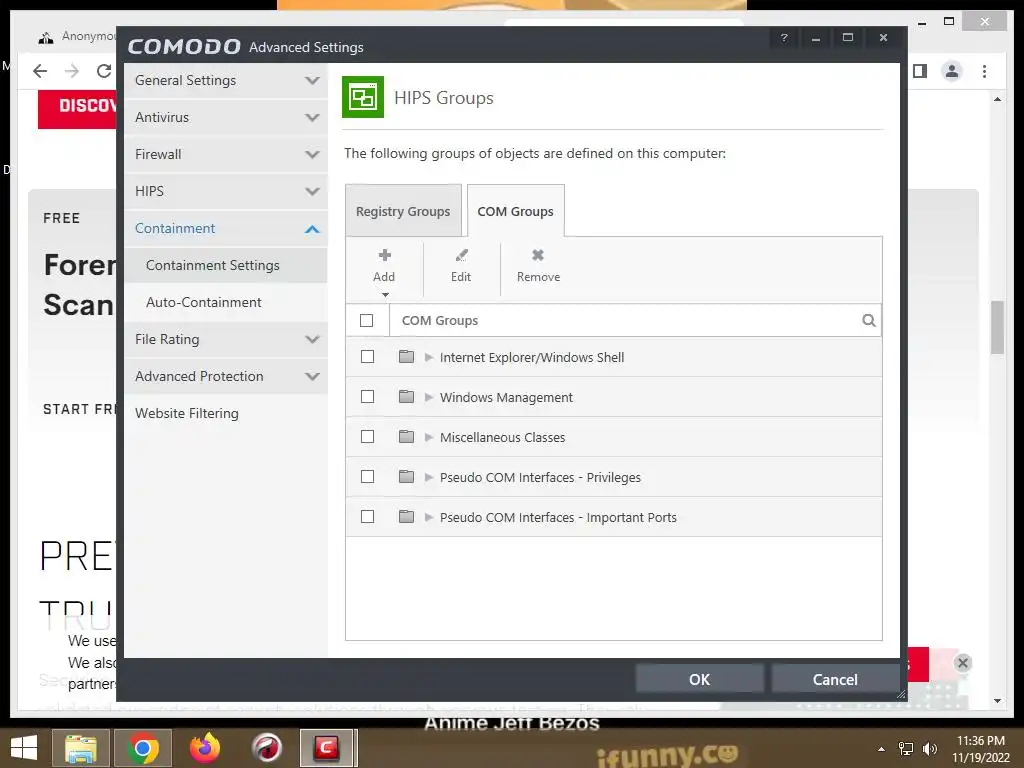Show hidden tray icons arrow
1024x768 pixels.
(882, 748)
